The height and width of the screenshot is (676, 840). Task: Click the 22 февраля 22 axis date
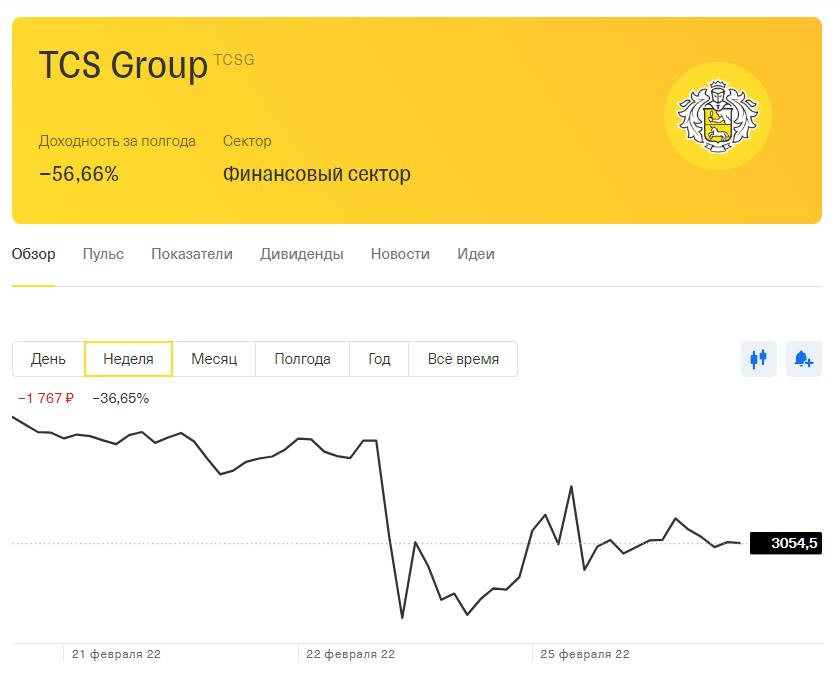click(350, 654)
